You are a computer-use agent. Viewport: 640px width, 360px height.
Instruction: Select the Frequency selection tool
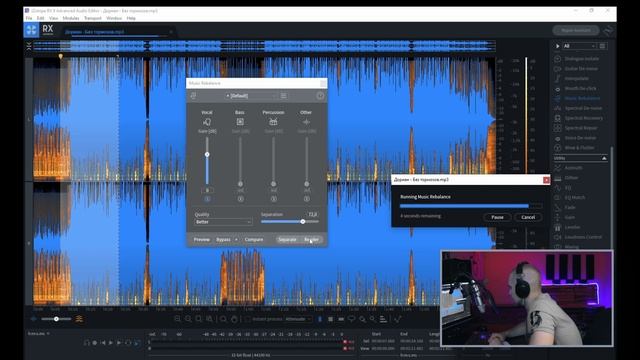(x=341, y=319)
